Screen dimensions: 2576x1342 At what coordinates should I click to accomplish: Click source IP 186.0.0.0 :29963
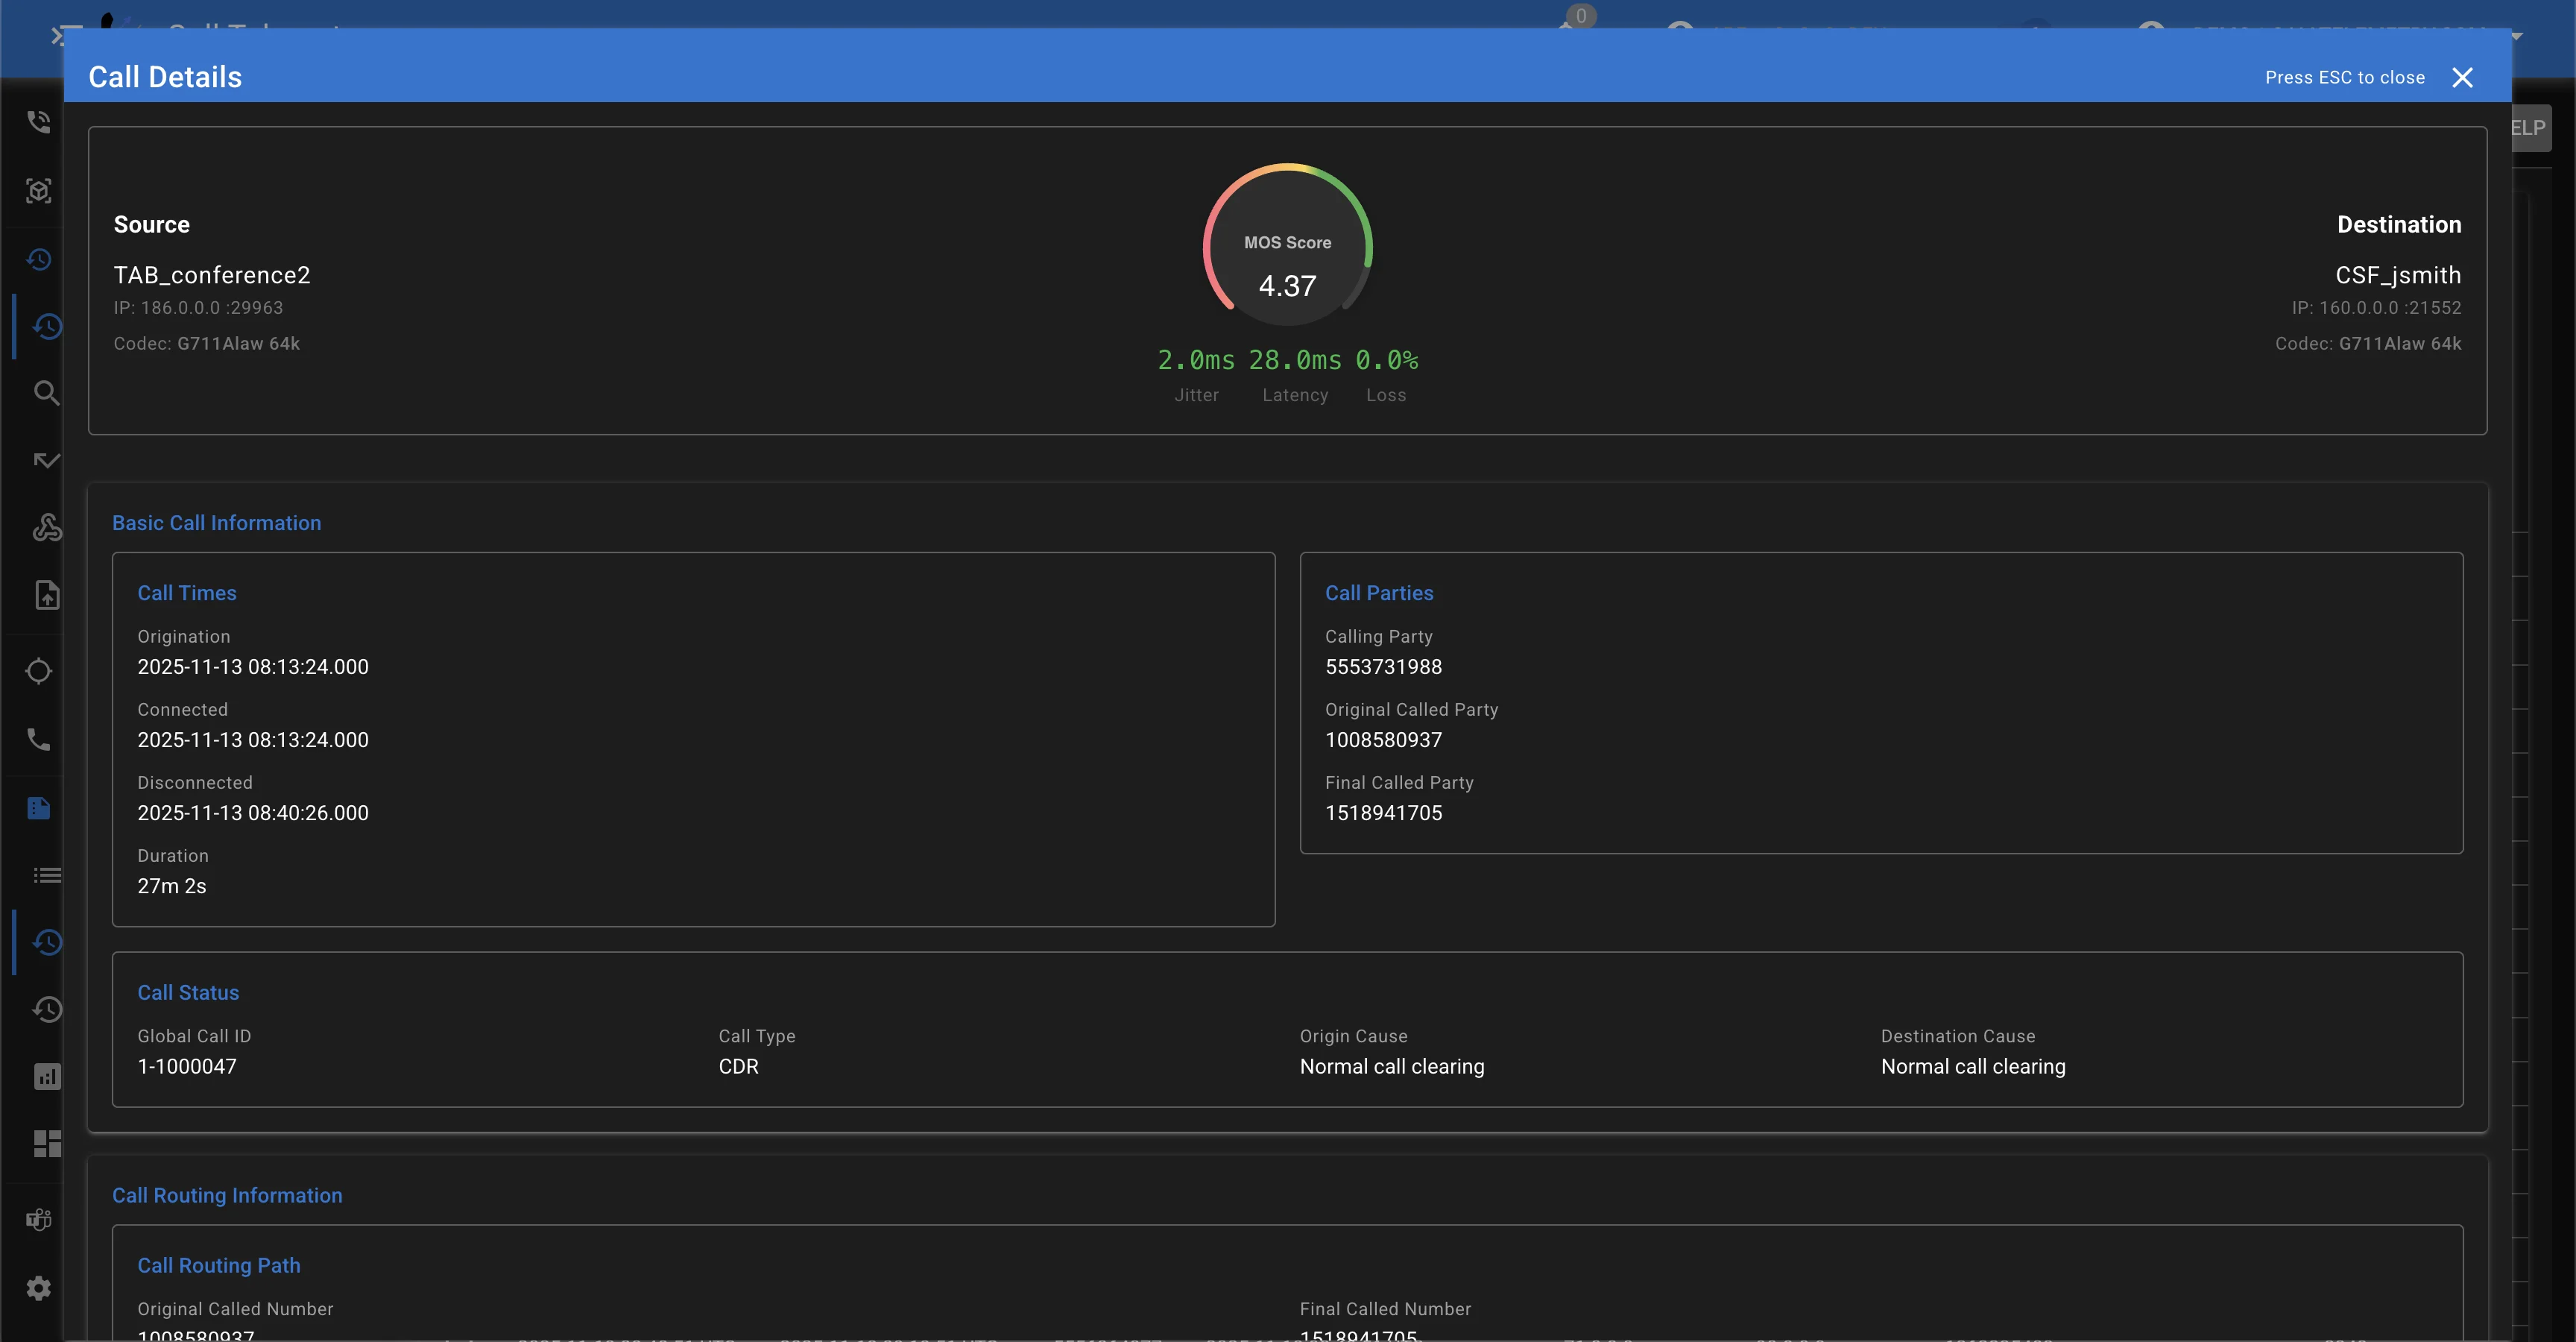click(198, 308)
